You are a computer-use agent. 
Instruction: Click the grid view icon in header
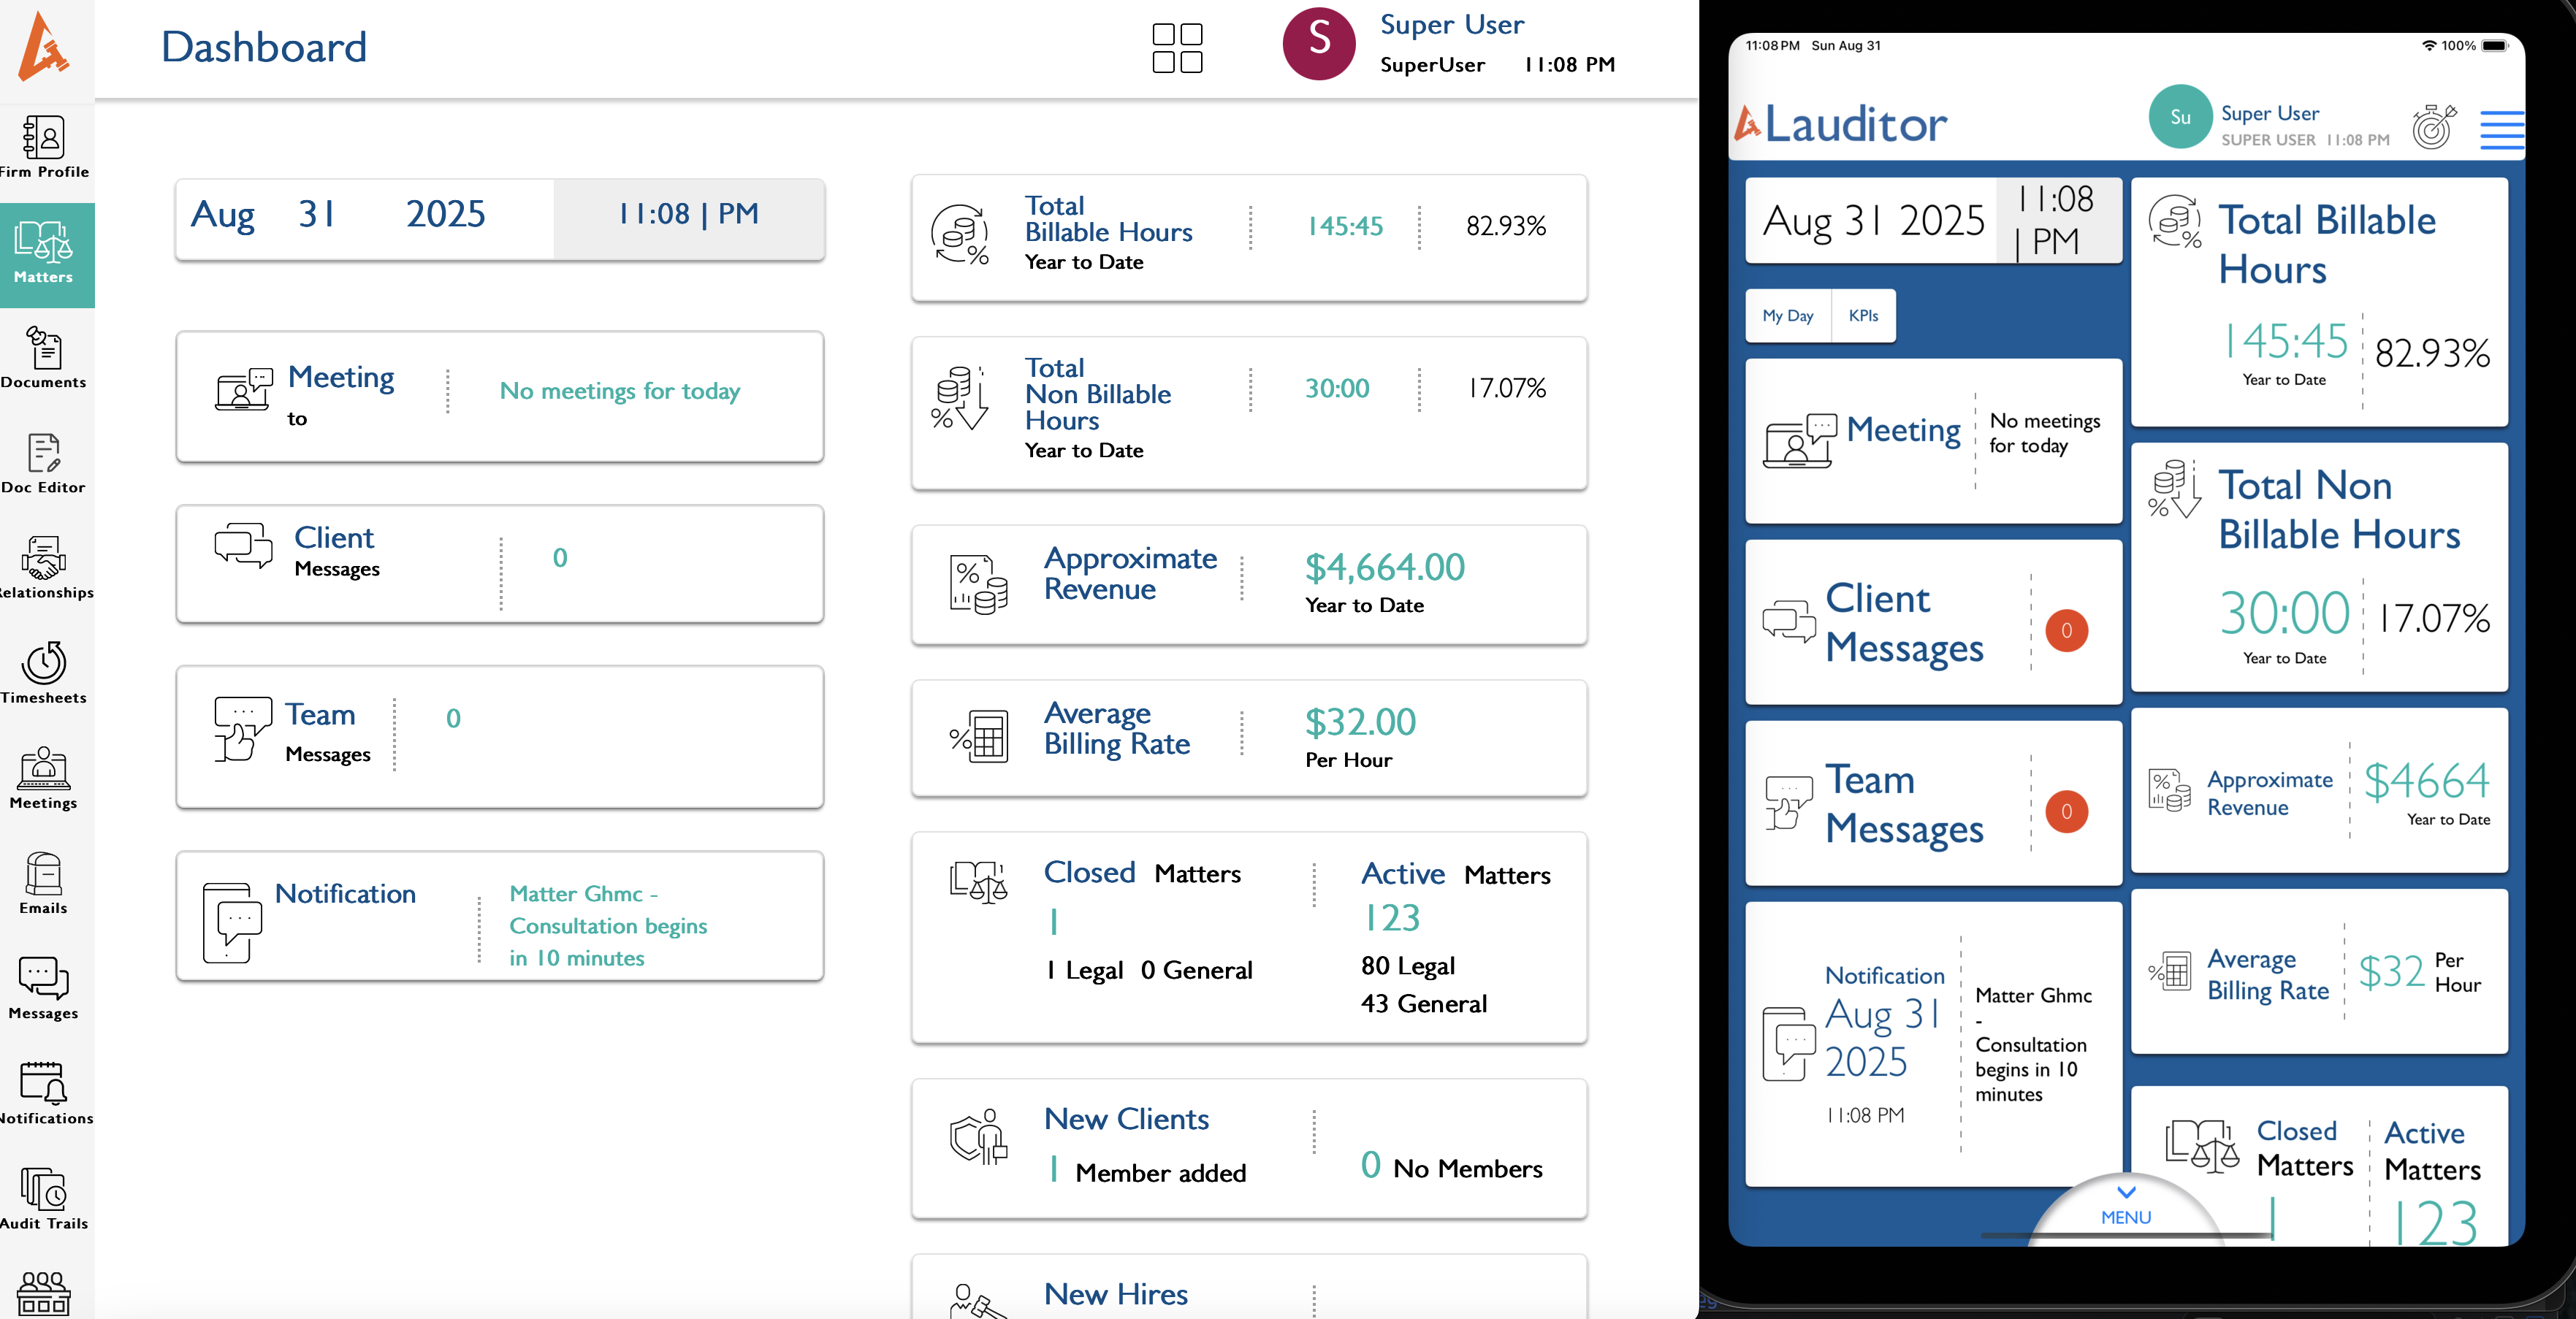(x=1177, y=48)
